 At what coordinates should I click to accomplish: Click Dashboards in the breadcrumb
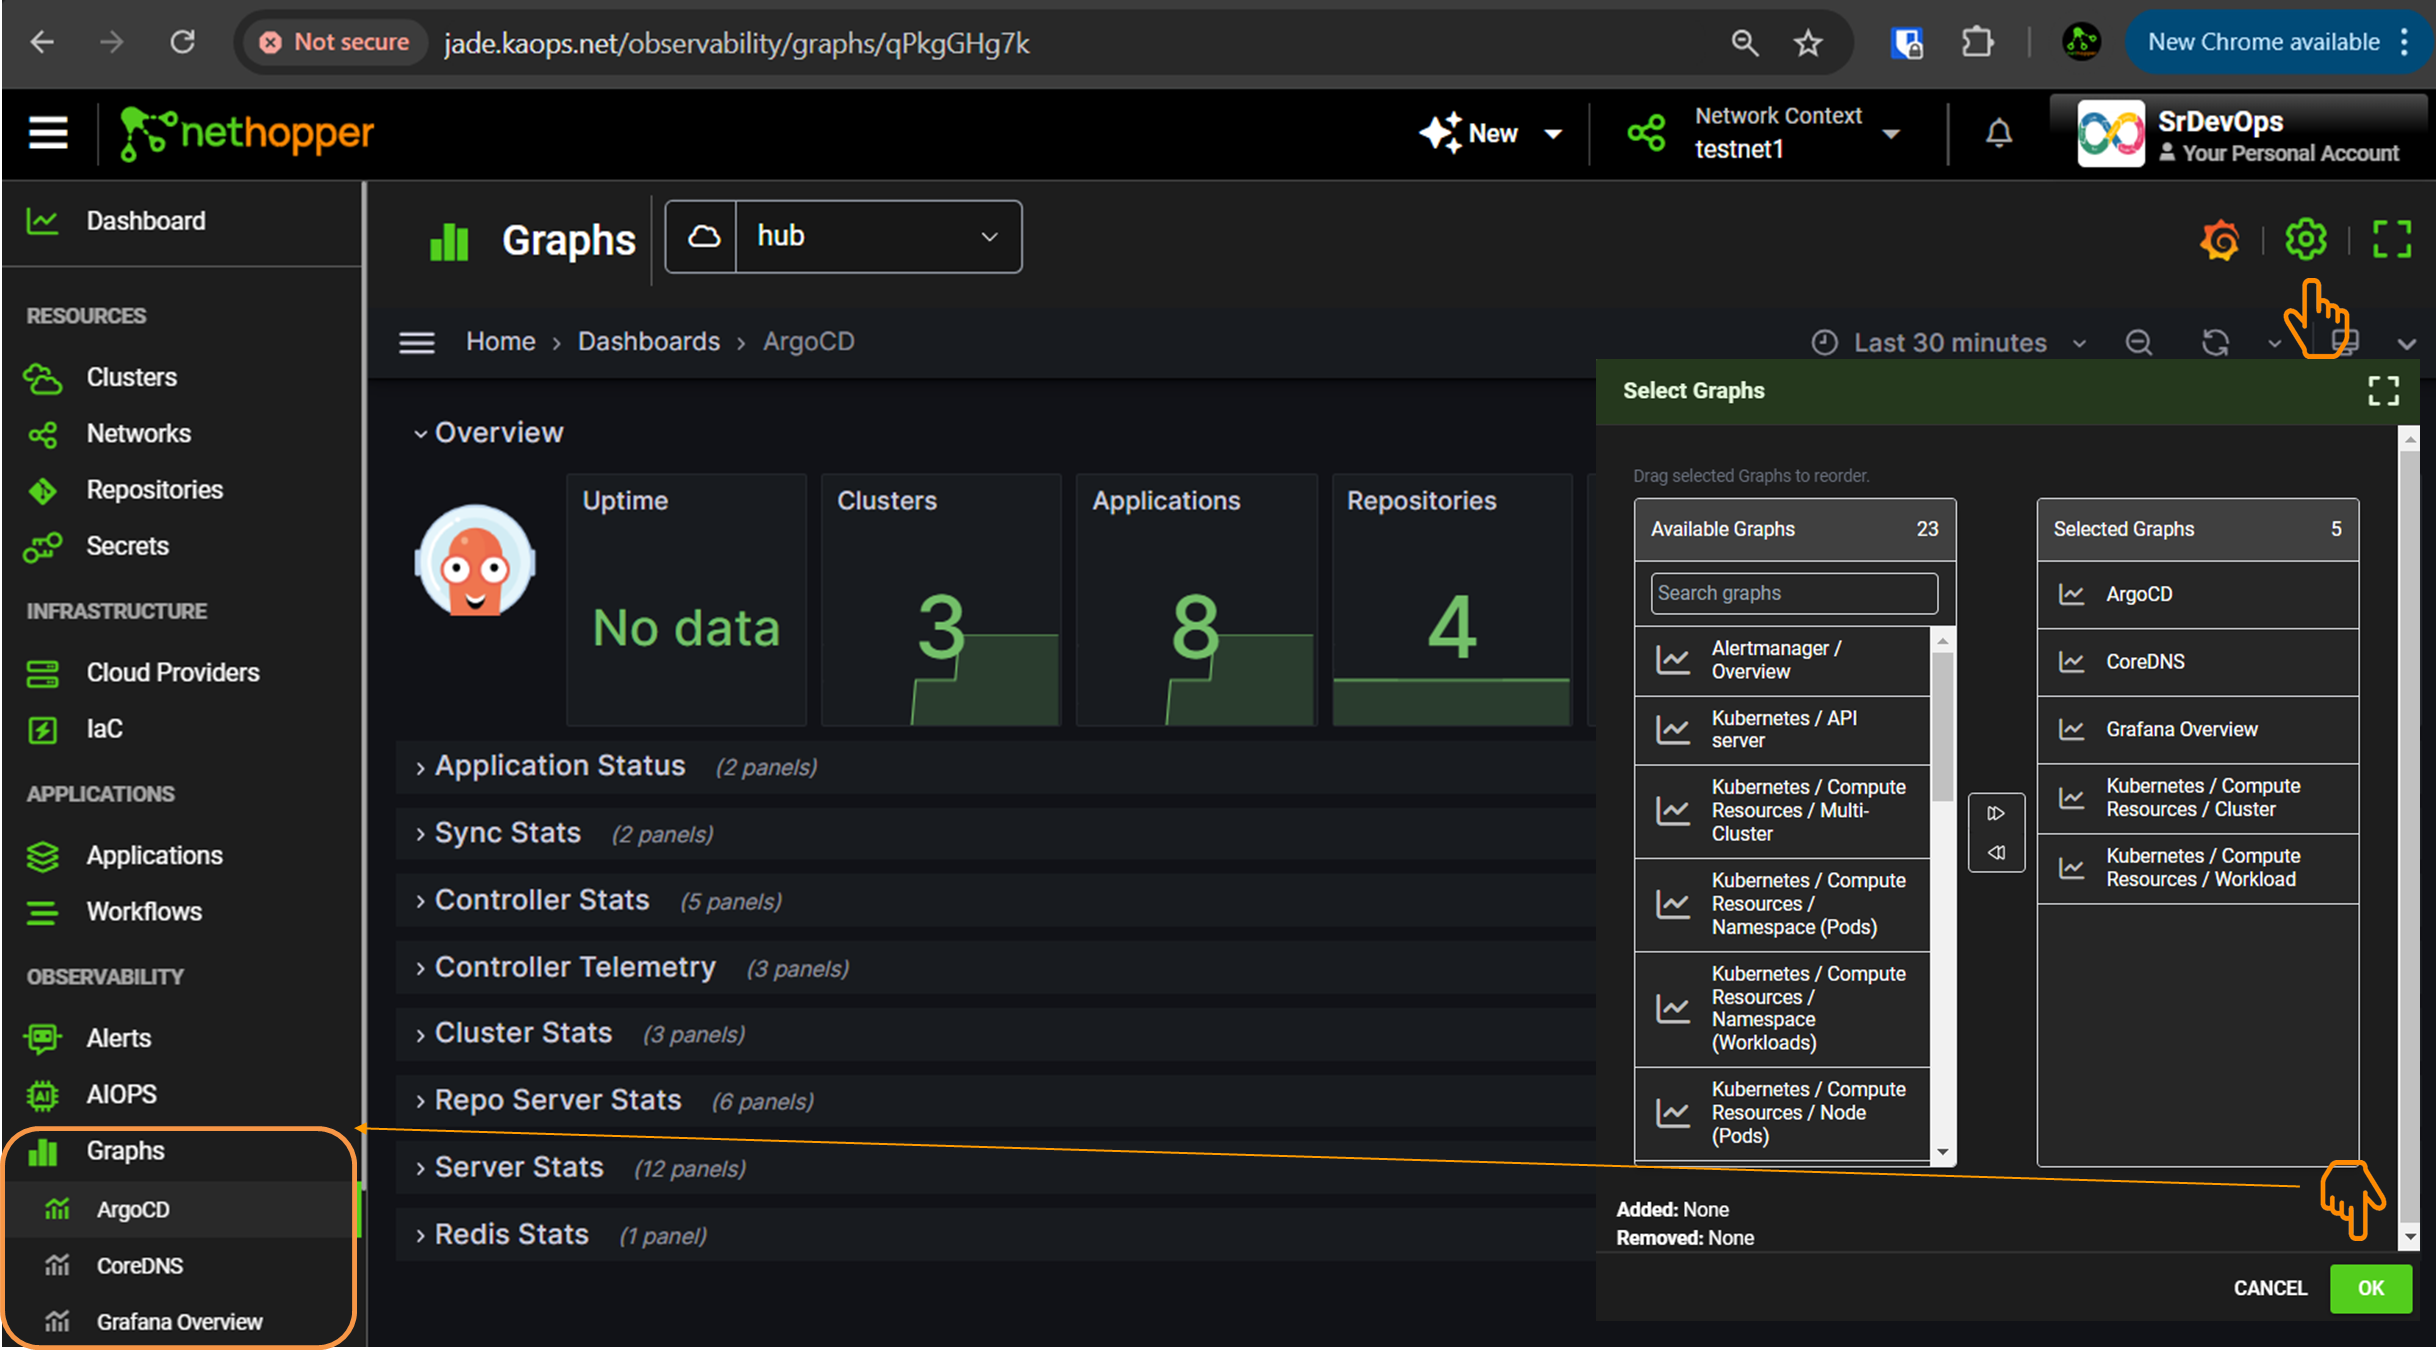coord(648,342)
